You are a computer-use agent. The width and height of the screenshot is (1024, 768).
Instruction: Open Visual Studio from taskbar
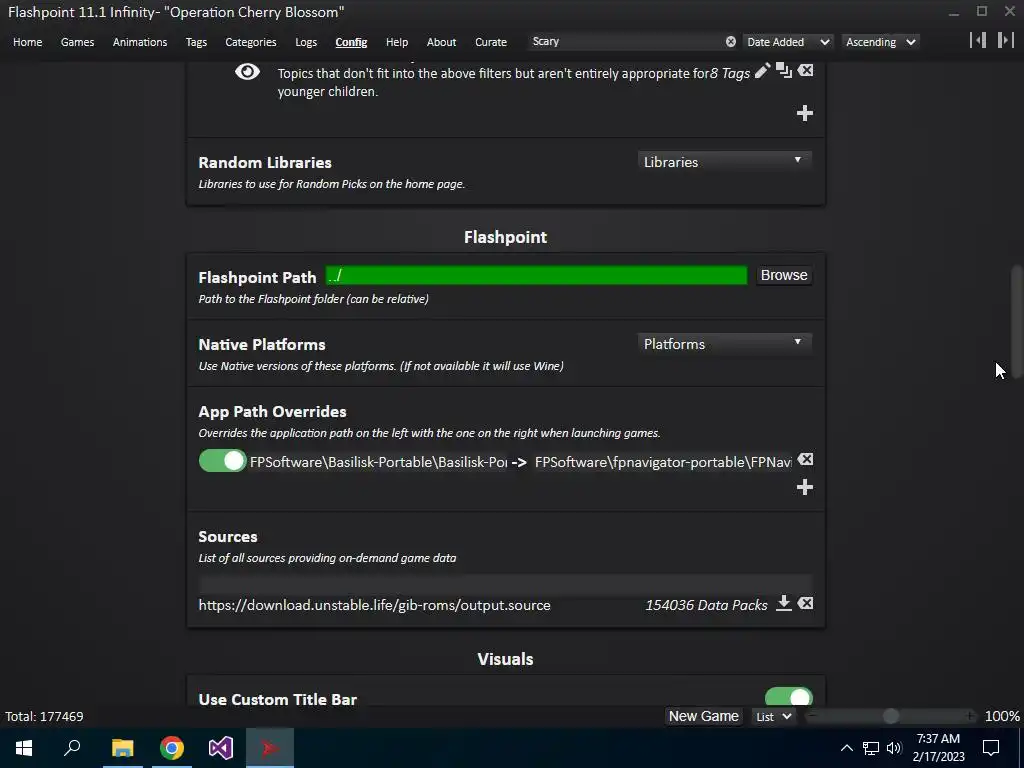[x=221, y=748]
